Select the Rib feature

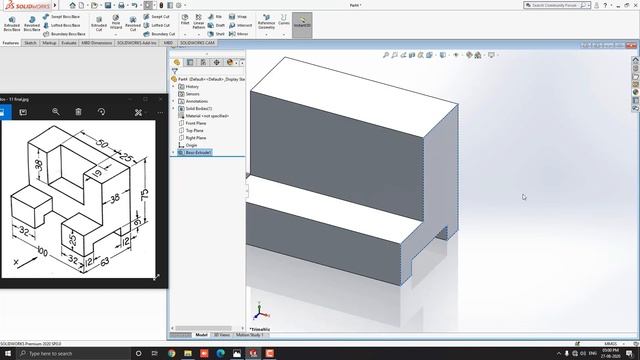click(x=215, y=17)
